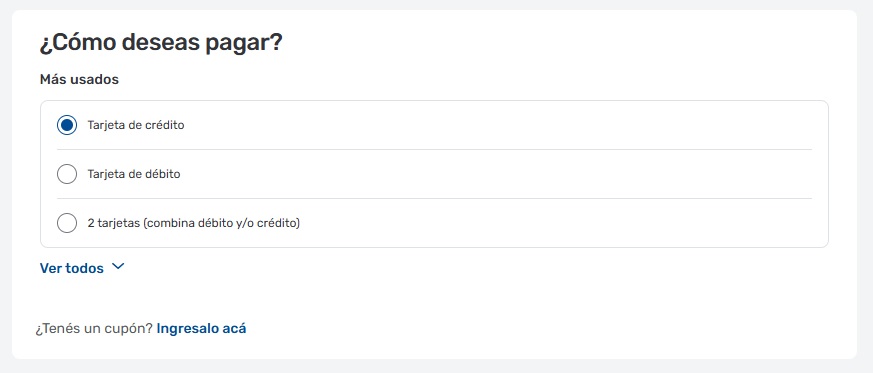
Task: Click the filled blue dot in the credit radio
Action: pos(67,125)
